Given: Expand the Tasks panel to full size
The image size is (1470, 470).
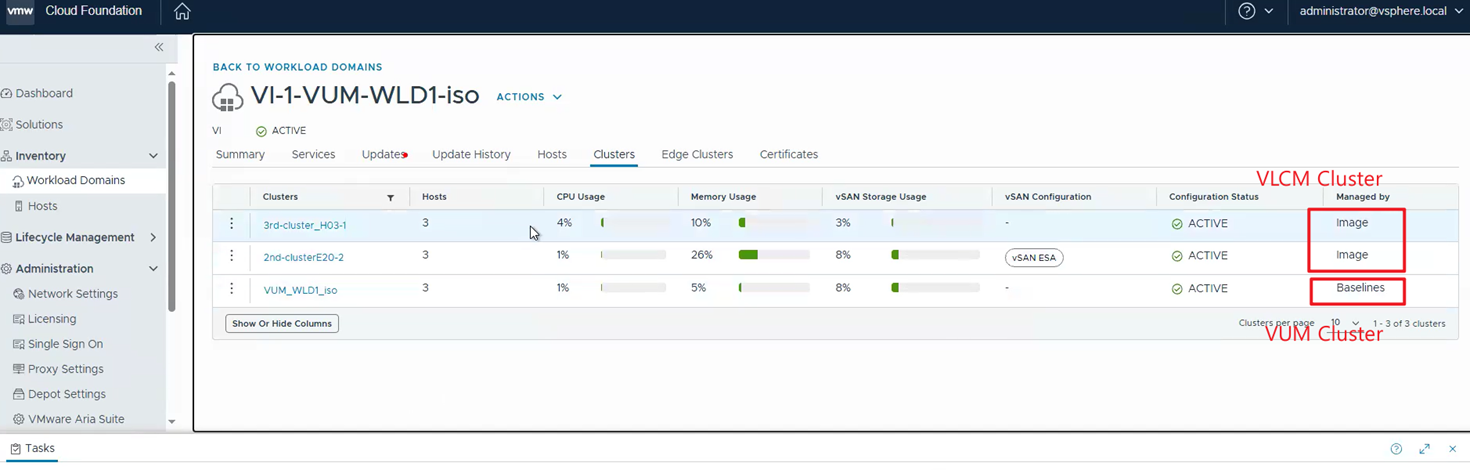Looking at the screenshot, I should [x=1424, y=449].
